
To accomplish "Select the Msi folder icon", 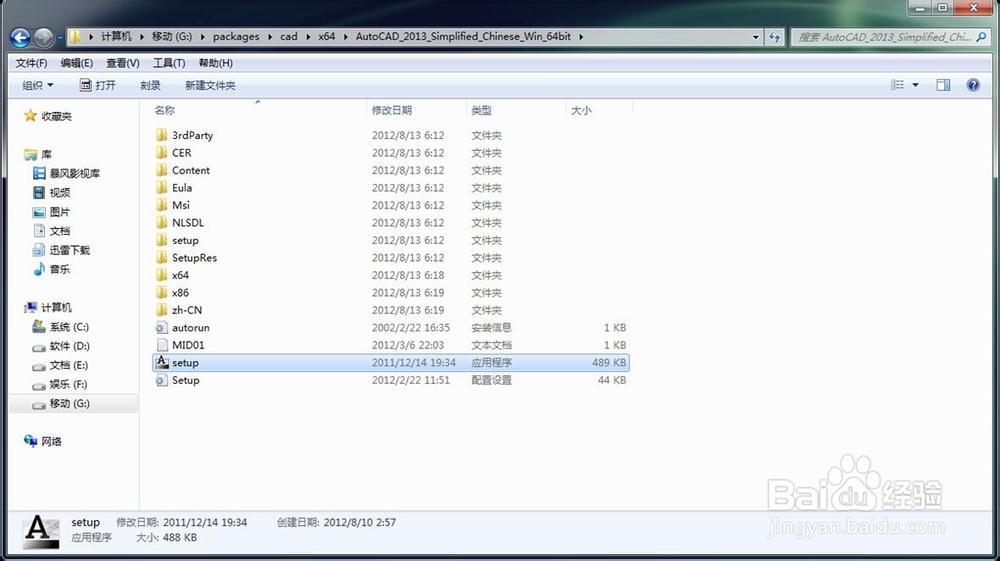I will pos(162,205).
